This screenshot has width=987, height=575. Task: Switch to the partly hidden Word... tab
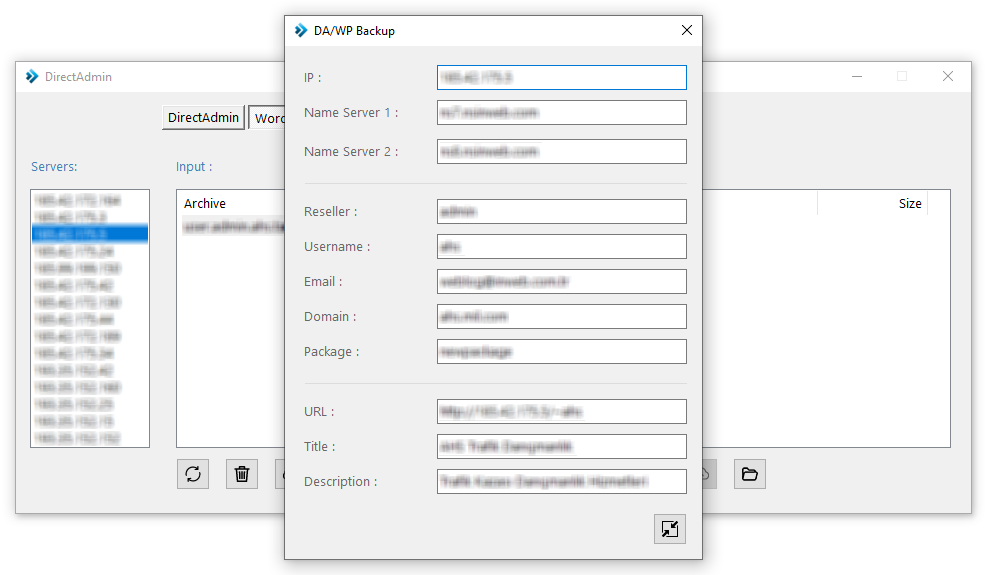coord(268,118)
